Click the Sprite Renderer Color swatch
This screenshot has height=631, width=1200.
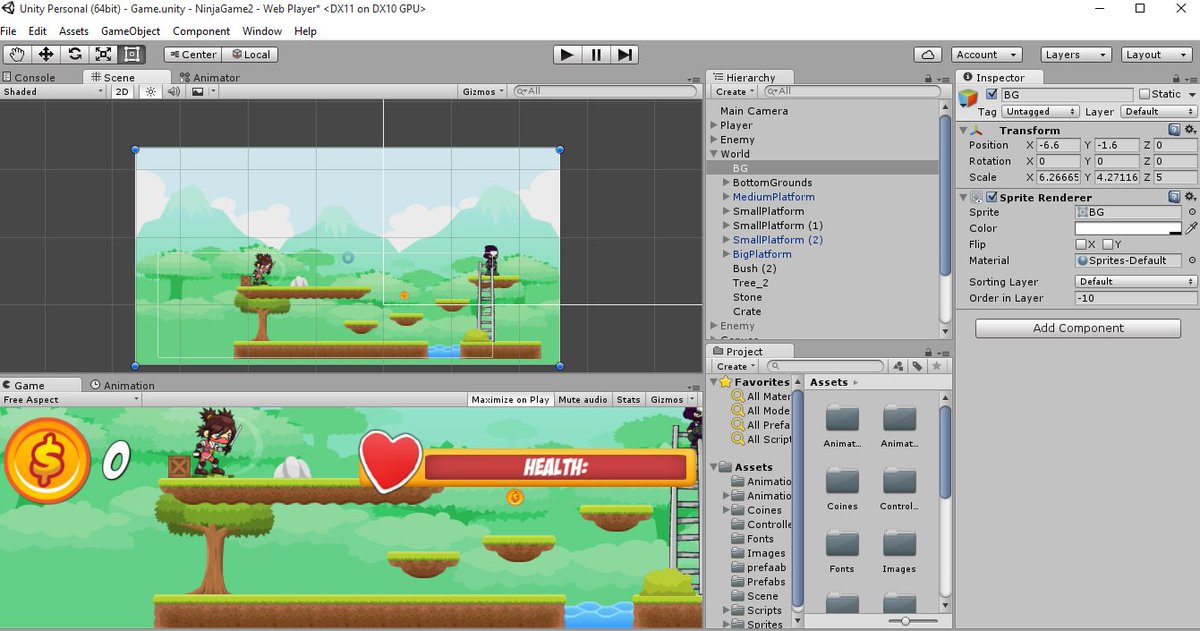[1128, 228]
